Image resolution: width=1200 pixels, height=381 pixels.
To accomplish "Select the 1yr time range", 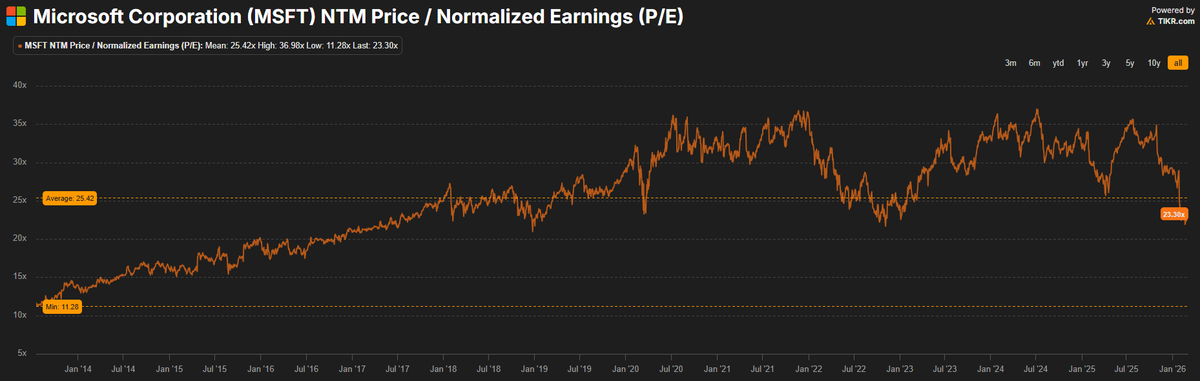I will [x=1082, y=63].
